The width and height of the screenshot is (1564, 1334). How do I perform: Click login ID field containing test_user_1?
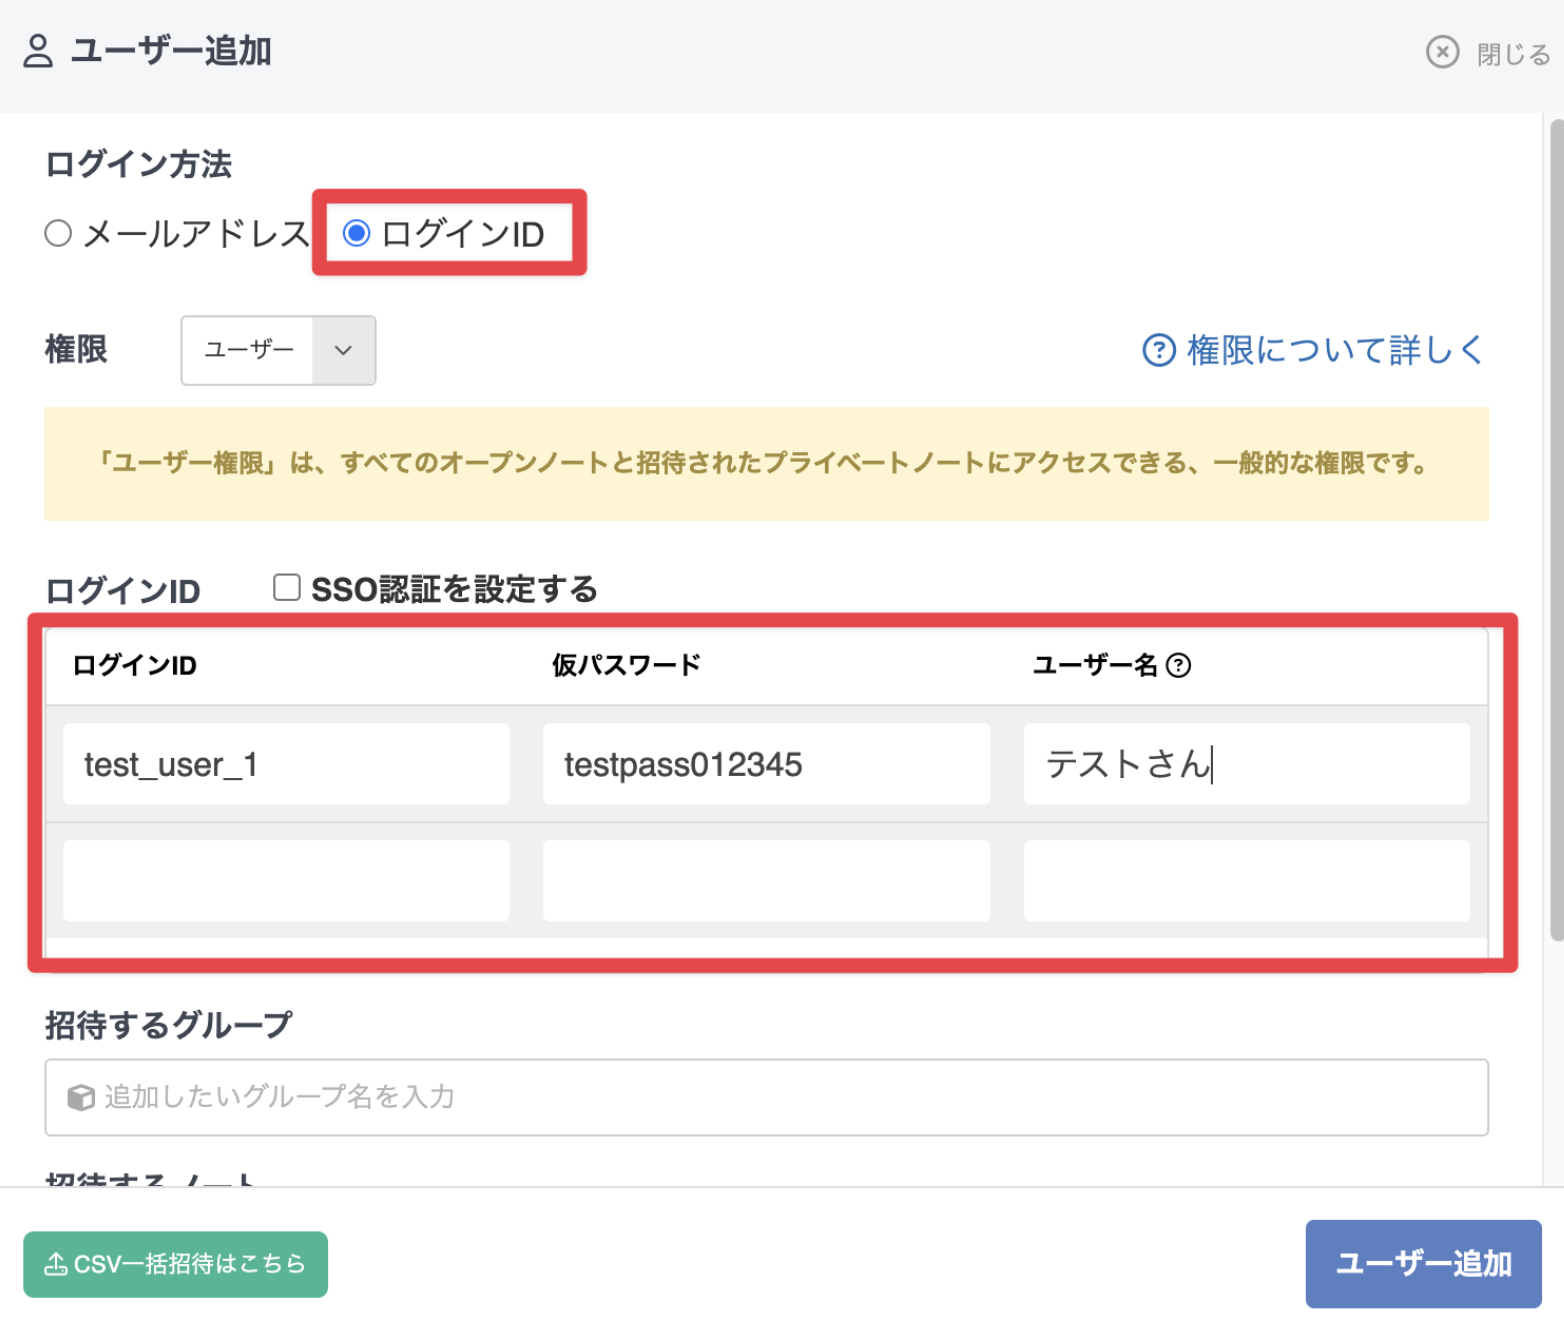click(286, 764)
